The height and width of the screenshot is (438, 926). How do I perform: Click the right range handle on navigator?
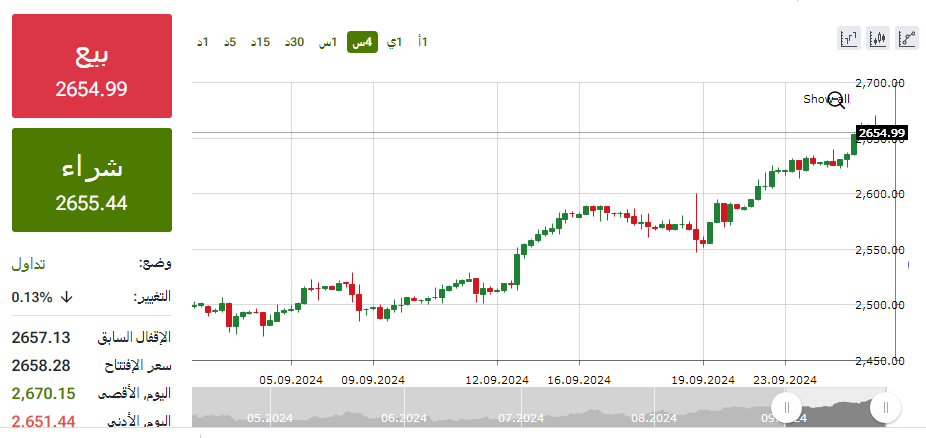885,407
